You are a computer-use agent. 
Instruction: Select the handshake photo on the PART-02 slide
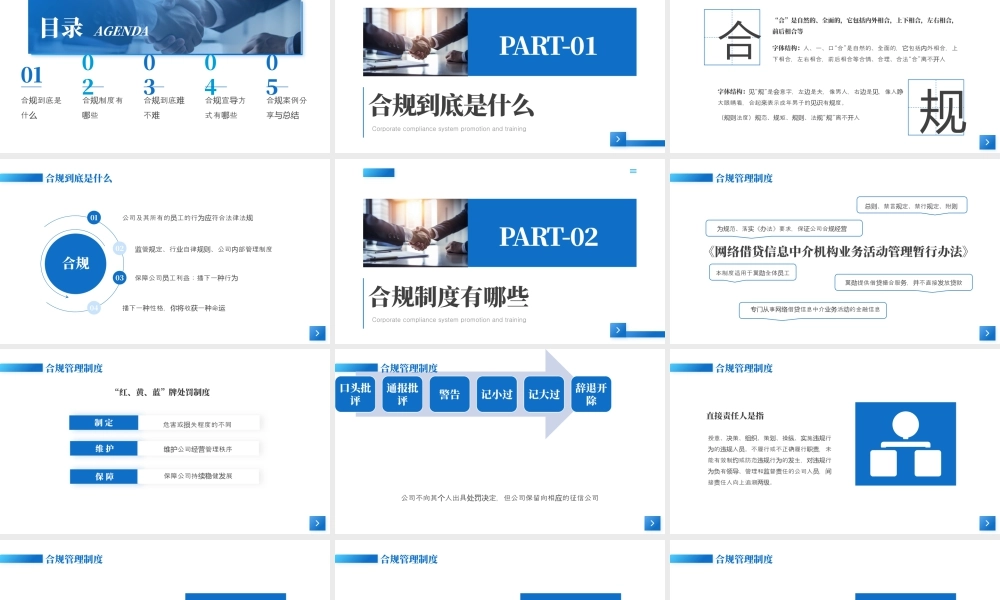click(x=415, y=233)
